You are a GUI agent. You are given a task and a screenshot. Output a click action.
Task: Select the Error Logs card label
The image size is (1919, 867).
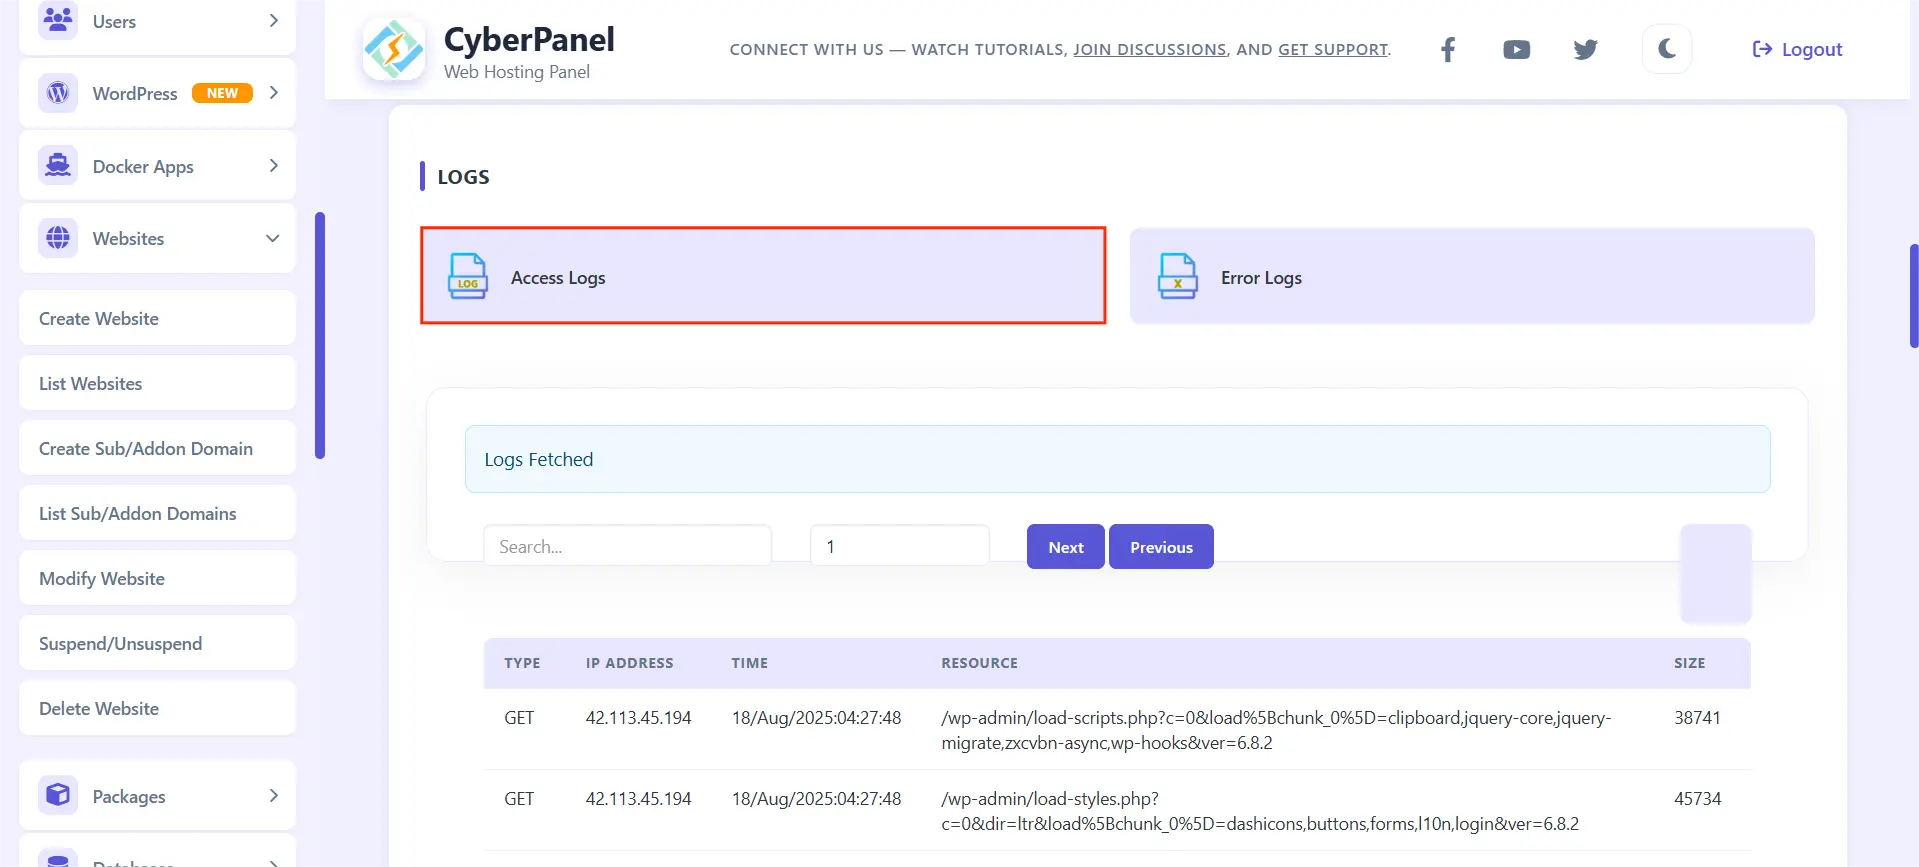[x=1261, y=278]
